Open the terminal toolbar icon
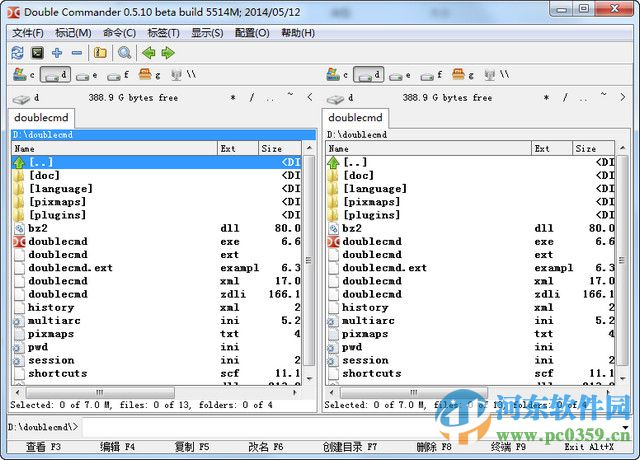The image size is (640, 460). [37, 53]
